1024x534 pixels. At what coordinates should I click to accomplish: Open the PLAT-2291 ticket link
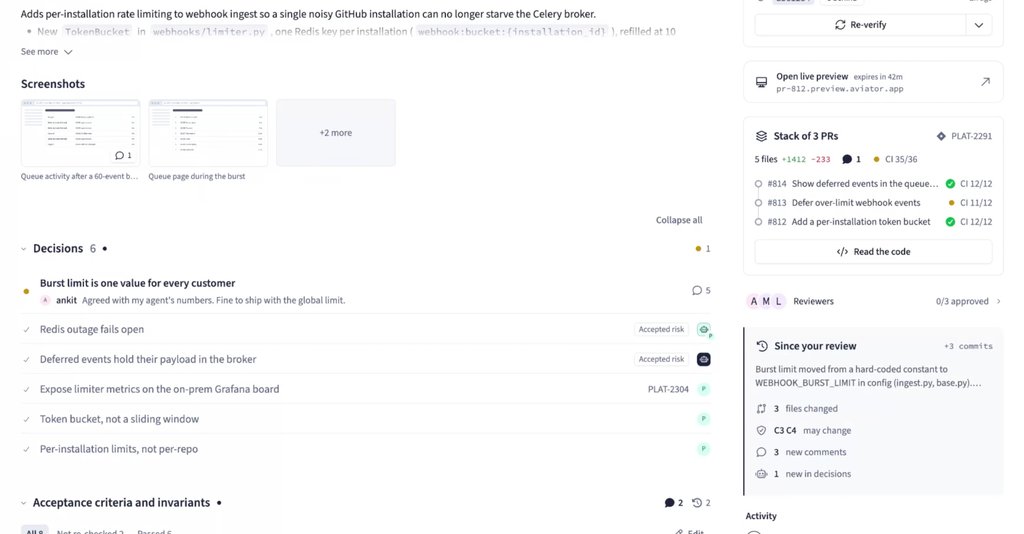[971, 136]
